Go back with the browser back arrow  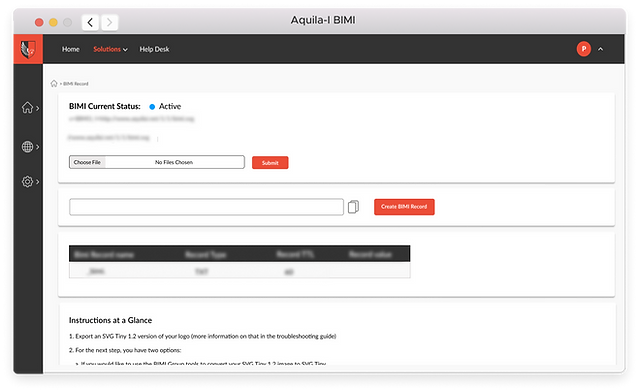90,22
